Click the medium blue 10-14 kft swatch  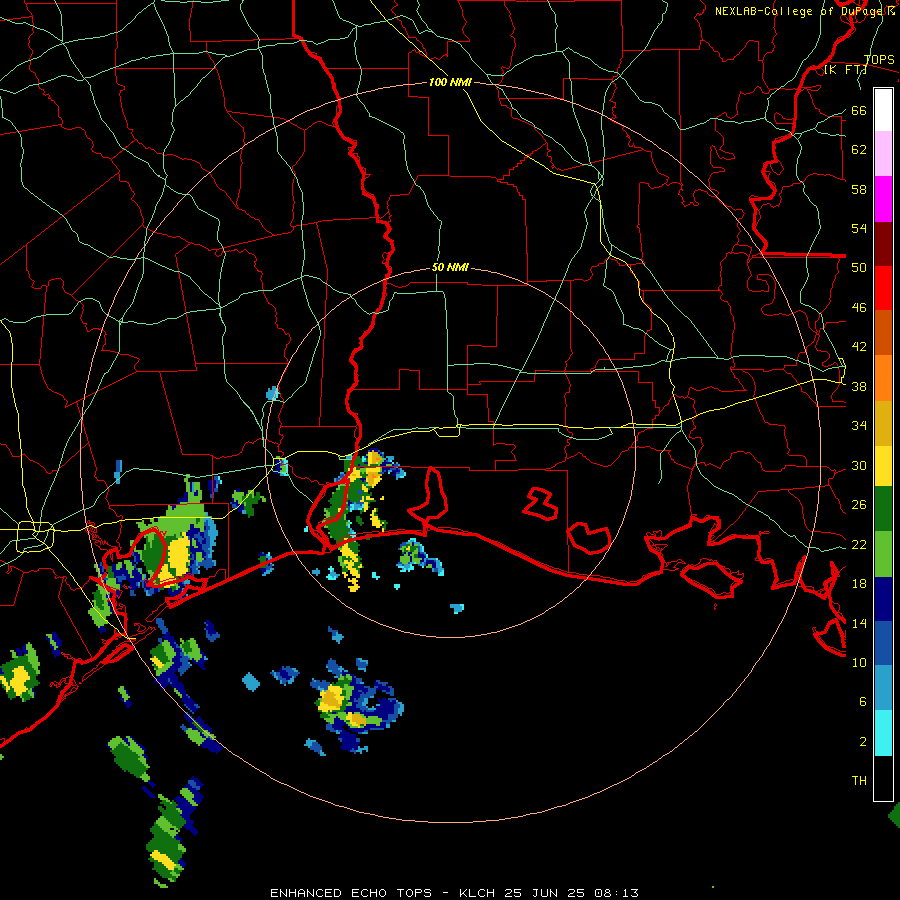[x=883, y=644]
